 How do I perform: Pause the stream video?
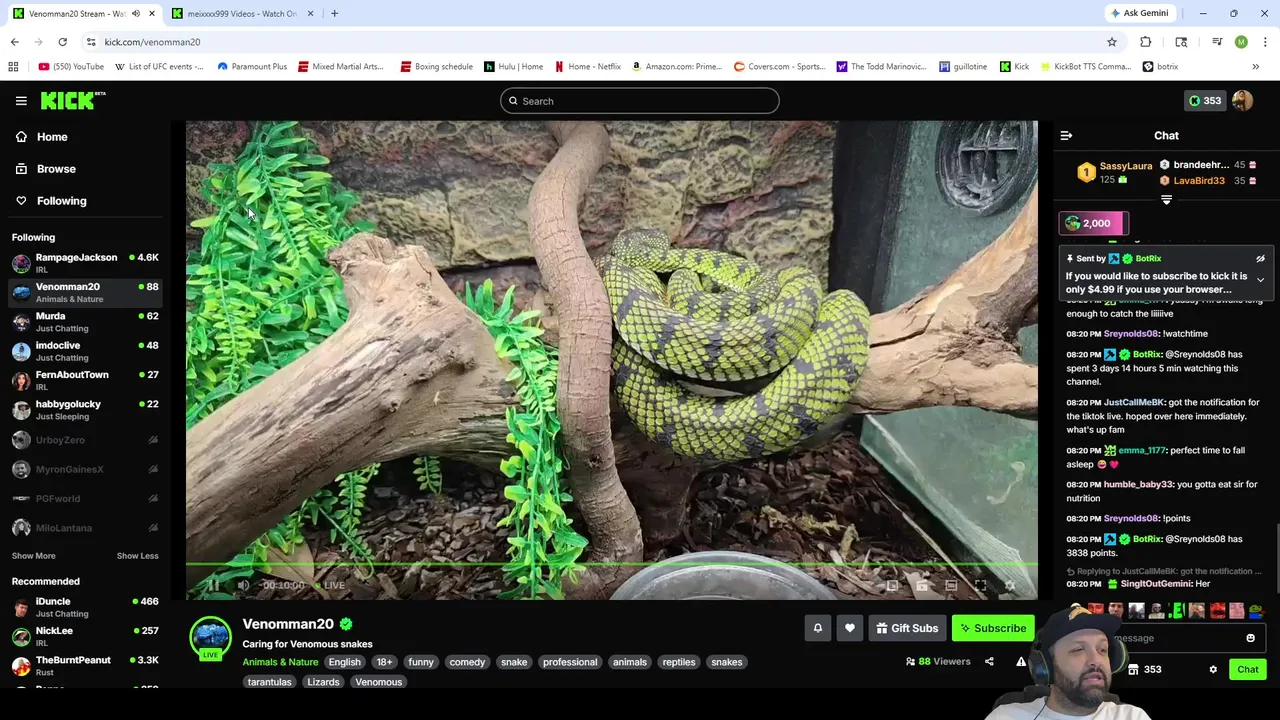click(x=213, y=585)
